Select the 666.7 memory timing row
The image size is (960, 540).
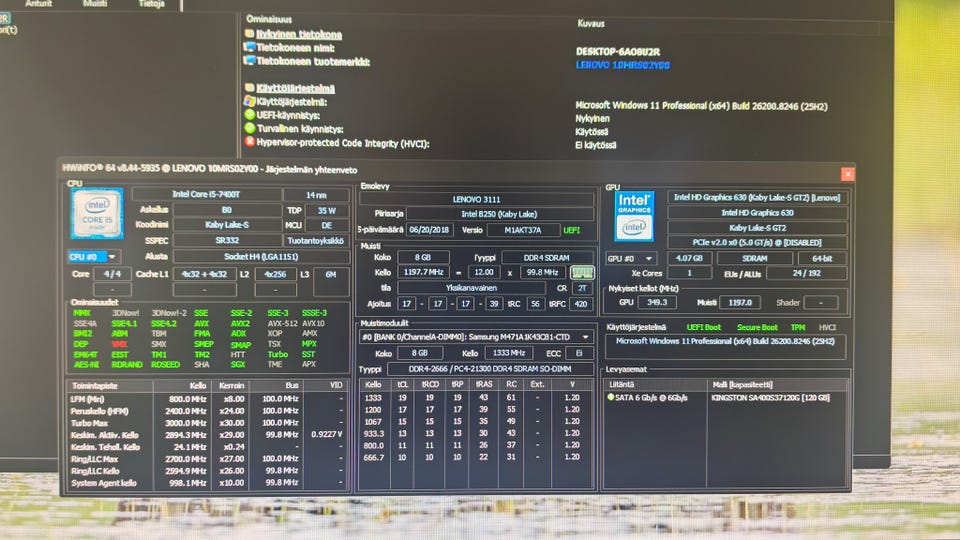point(476,457)
